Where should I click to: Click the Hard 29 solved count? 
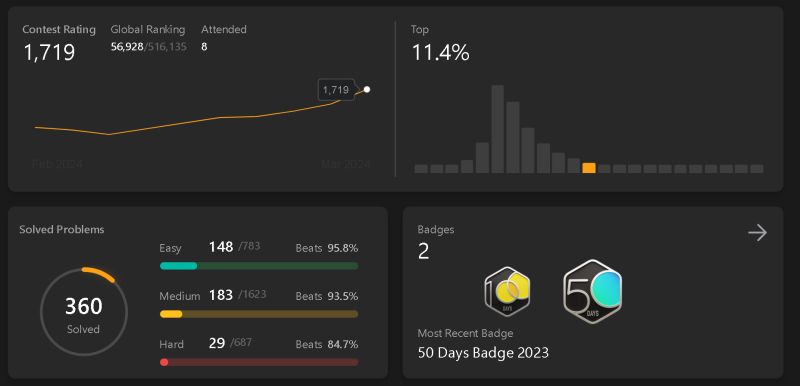click(x=217, y=343)
